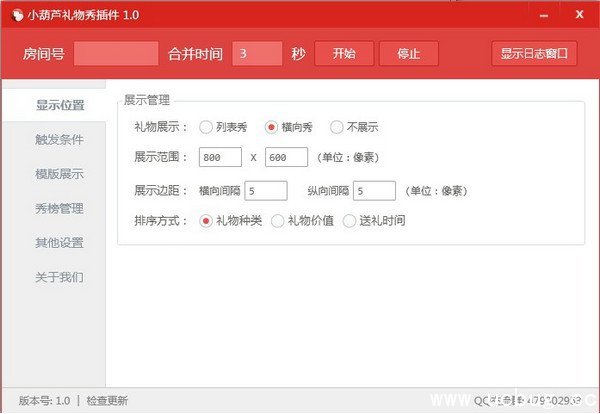Go to the 秀格管理 tab
The image size is (600, 414).
pyautogui.click(x=59, y=208)
